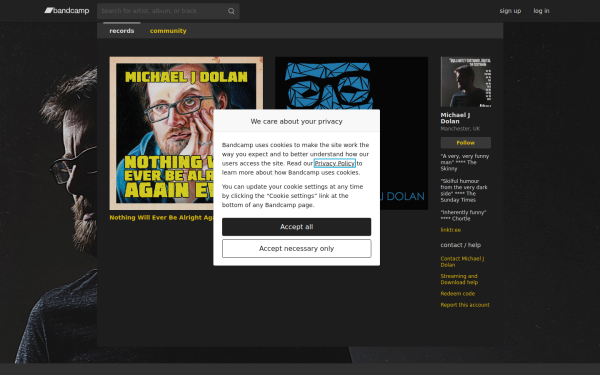Open the linktr.ee link
Screen dimensions: 600x375
tap(451, 230)
